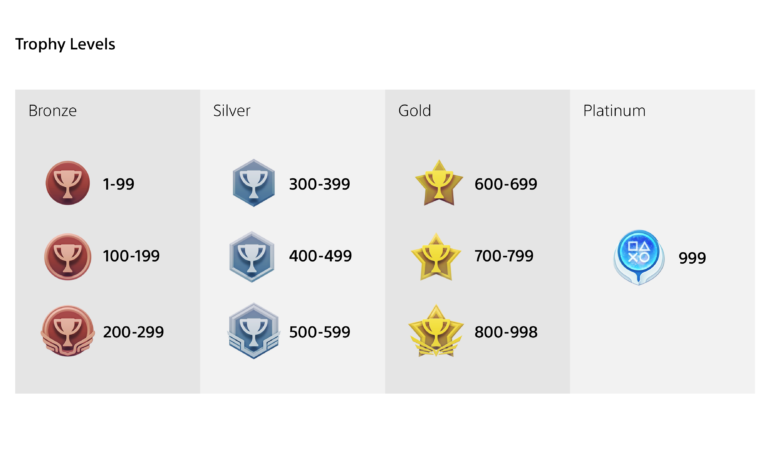Viewport: 770px width, 470px height.
Task: Click the winged bronze trophy icon for 200-299
Action: point(68,332)
